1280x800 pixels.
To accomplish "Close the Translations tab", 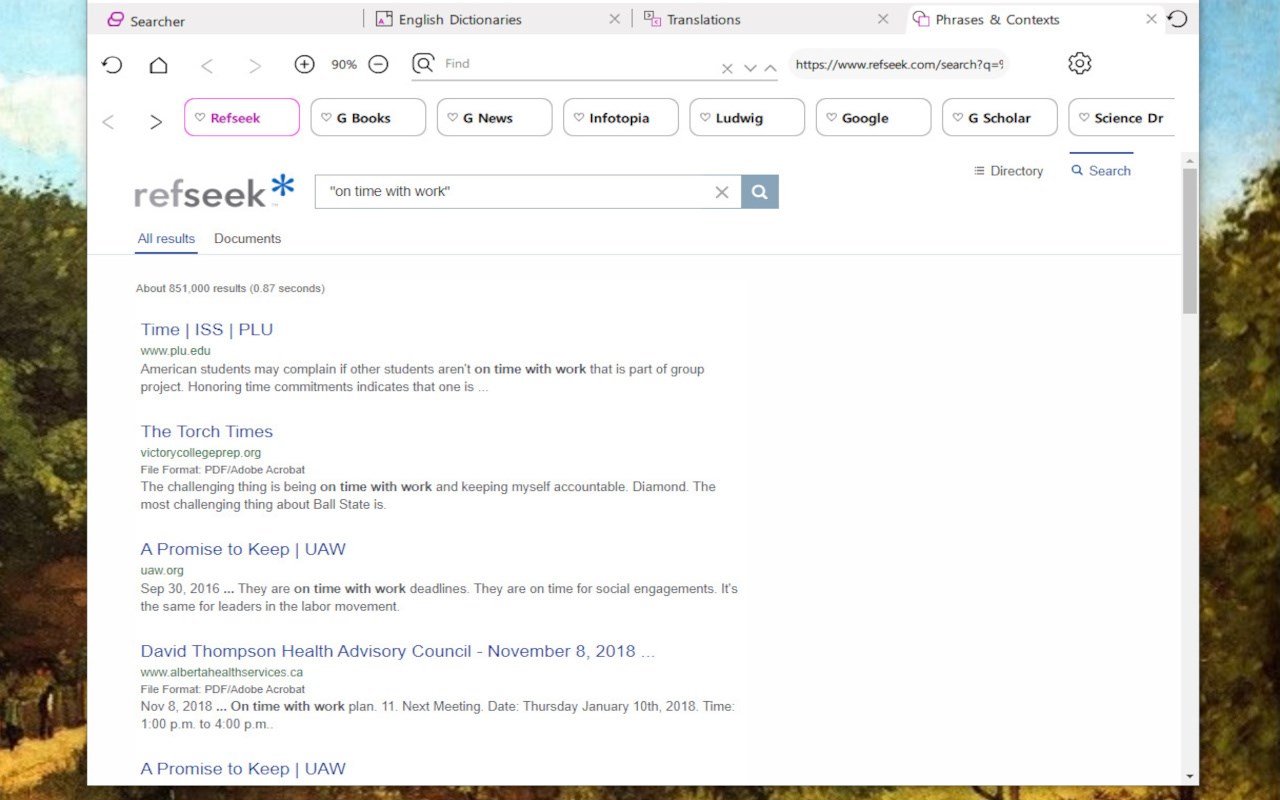I will click(883, 19).
